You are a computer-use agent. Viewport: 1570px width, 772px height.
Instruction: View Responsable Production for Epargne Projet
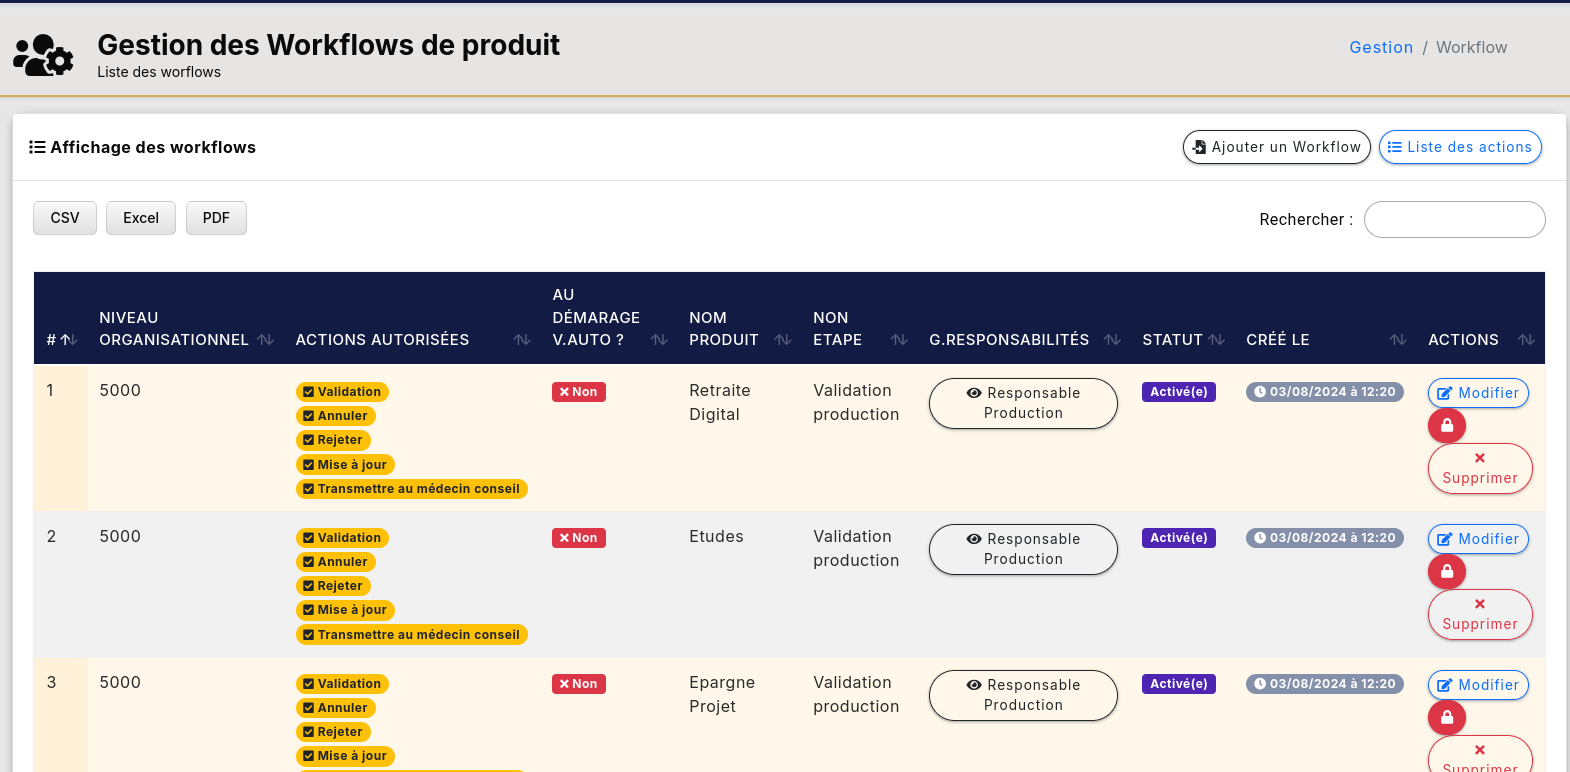tap(1022, 695)
